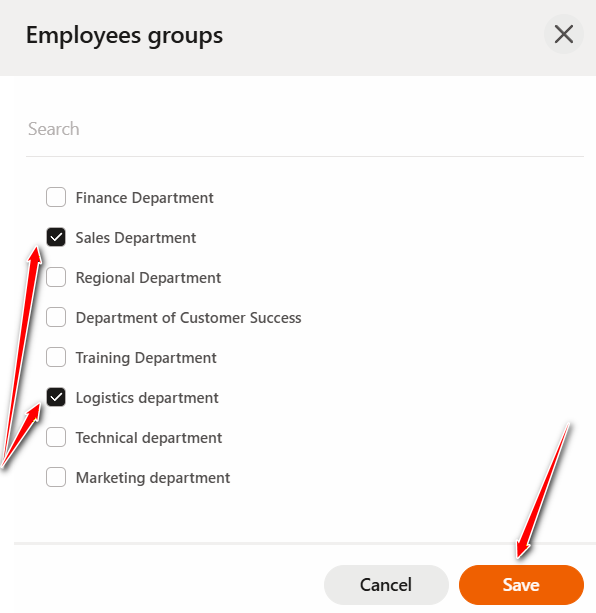Click the Cancel button

[386, 585]
